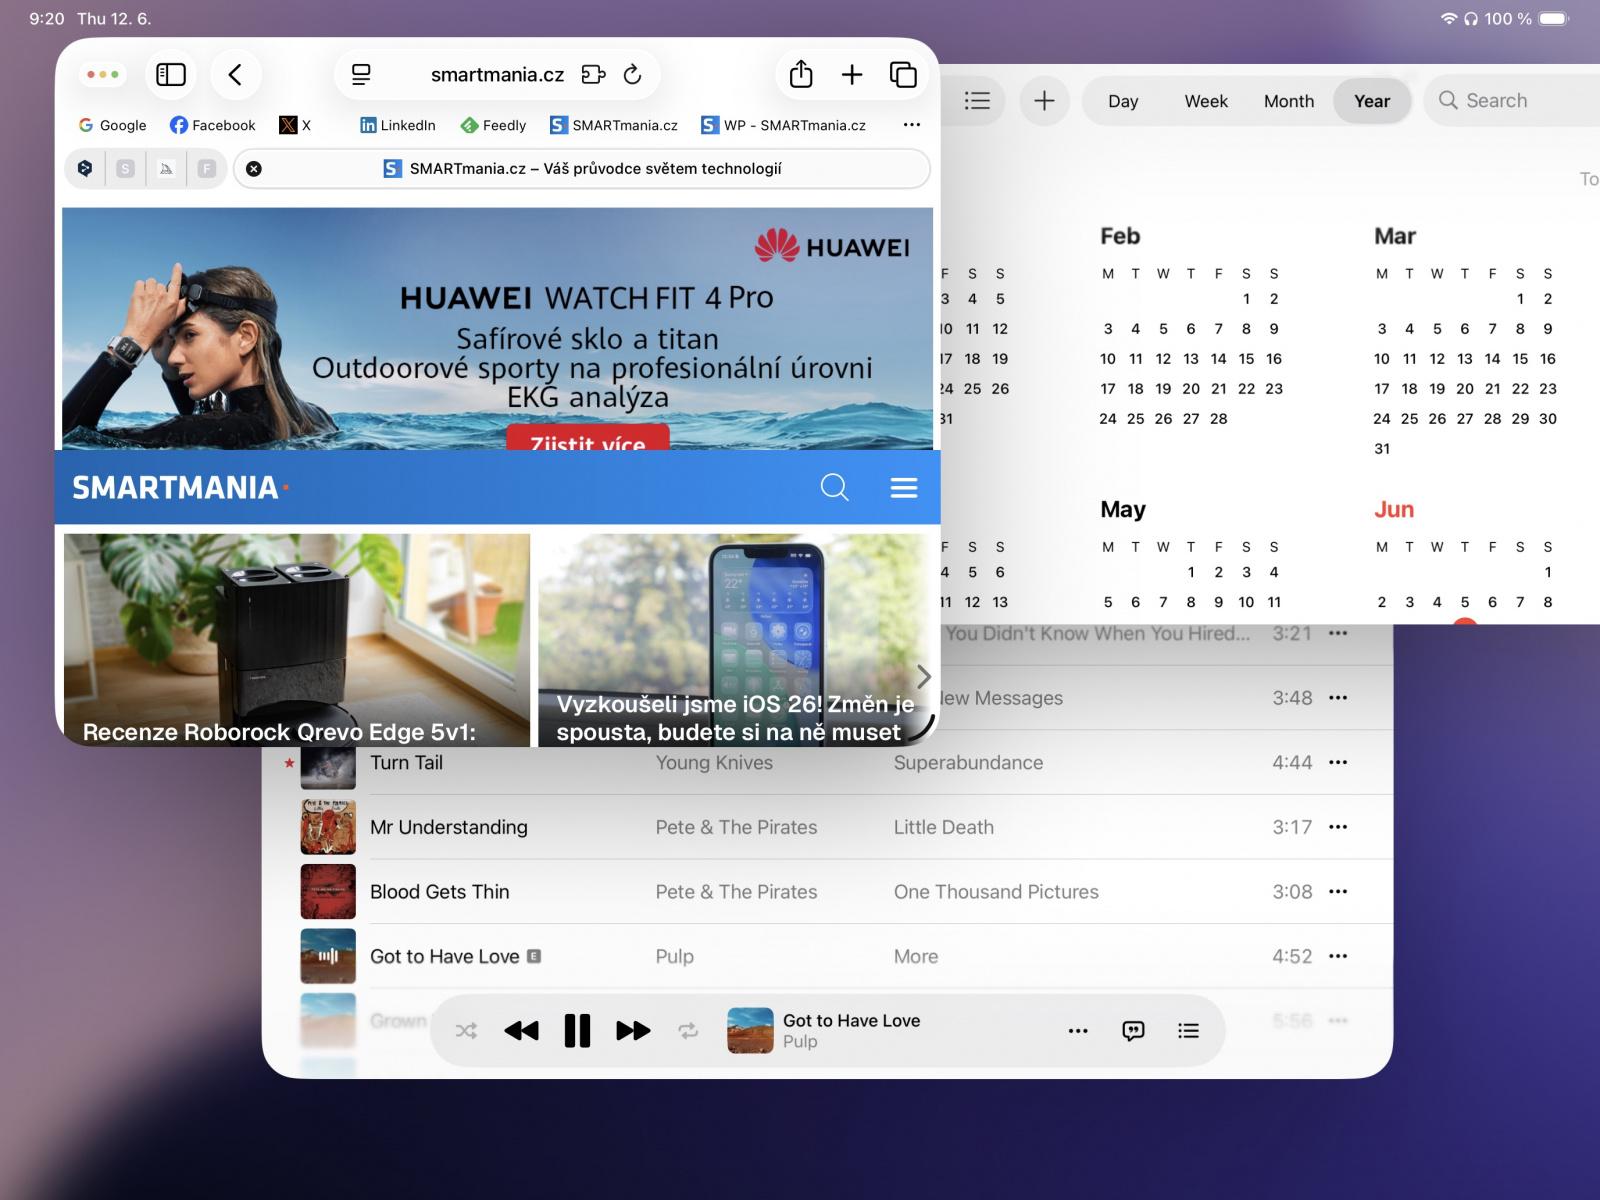Show more bookmarks with the ellipsis
This screenshot has width=1600, height=1200.
click(x=911, y=125)
